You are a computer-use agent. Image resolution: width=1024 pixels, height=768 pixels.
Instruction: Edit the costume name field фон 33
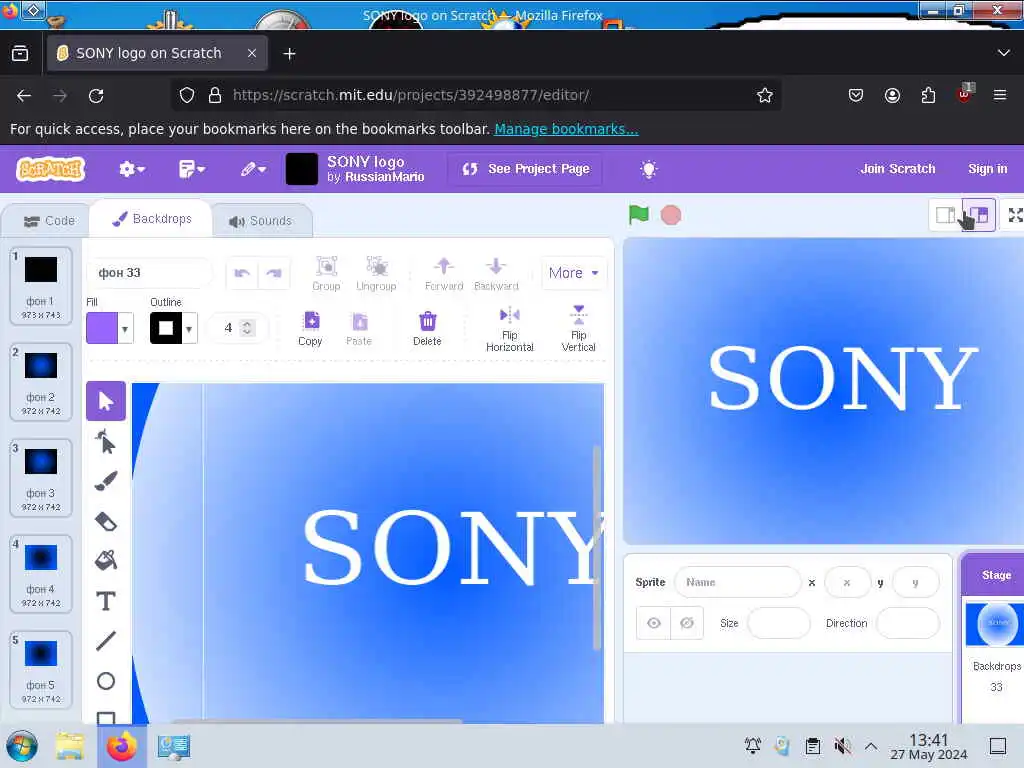[x=150, y=273]
